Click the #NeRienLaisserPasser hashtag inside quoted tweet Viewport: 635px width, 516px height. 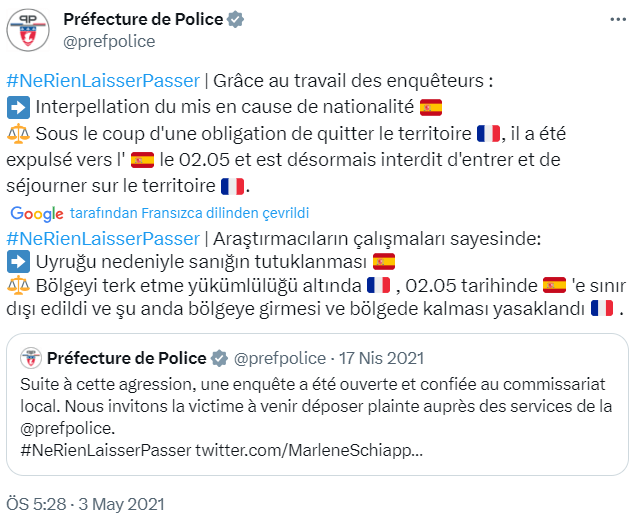click(105, 450)
